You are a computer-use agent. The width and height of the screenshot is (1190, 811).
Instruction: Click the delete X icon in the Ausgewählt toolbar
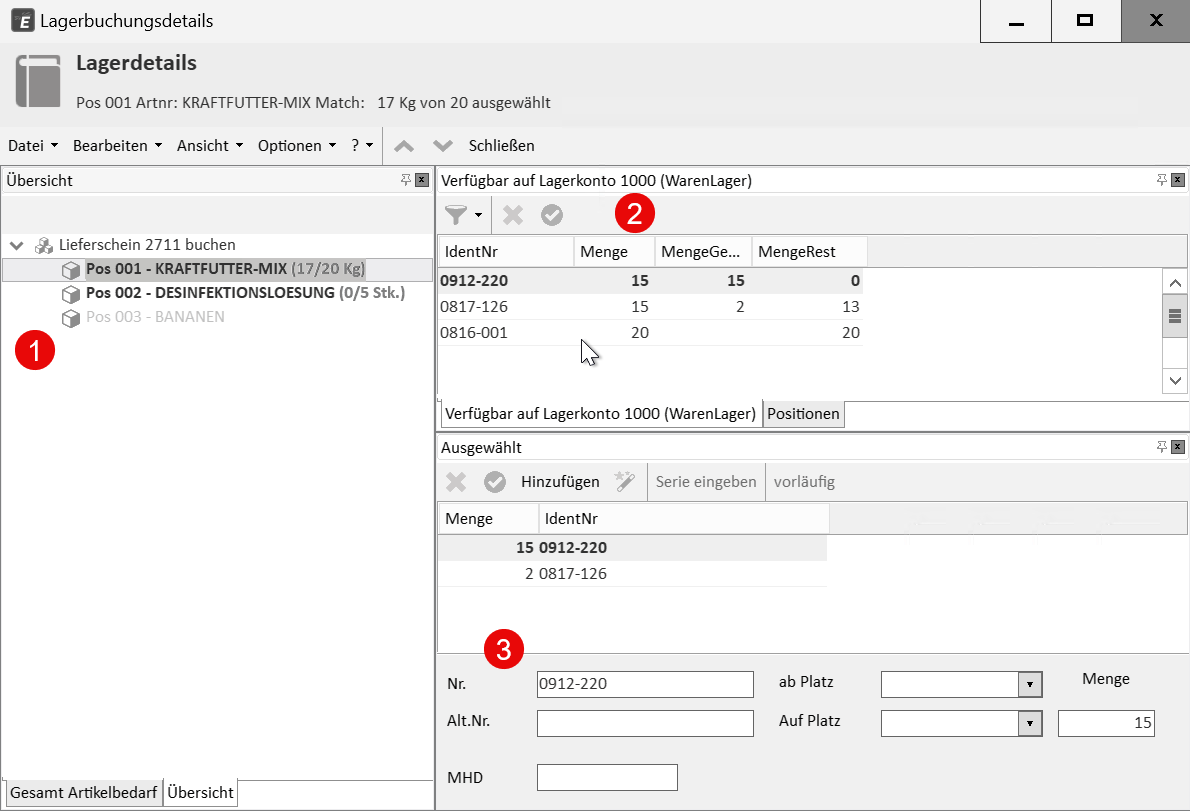tap(456, 482)
